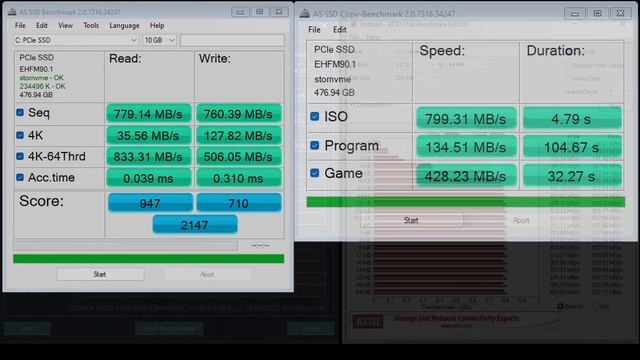Image resolution: width=640 pixels, height=360 pixels.
Task: Minimize the AS SSD Benchmark window
Action: coord(240,12)
